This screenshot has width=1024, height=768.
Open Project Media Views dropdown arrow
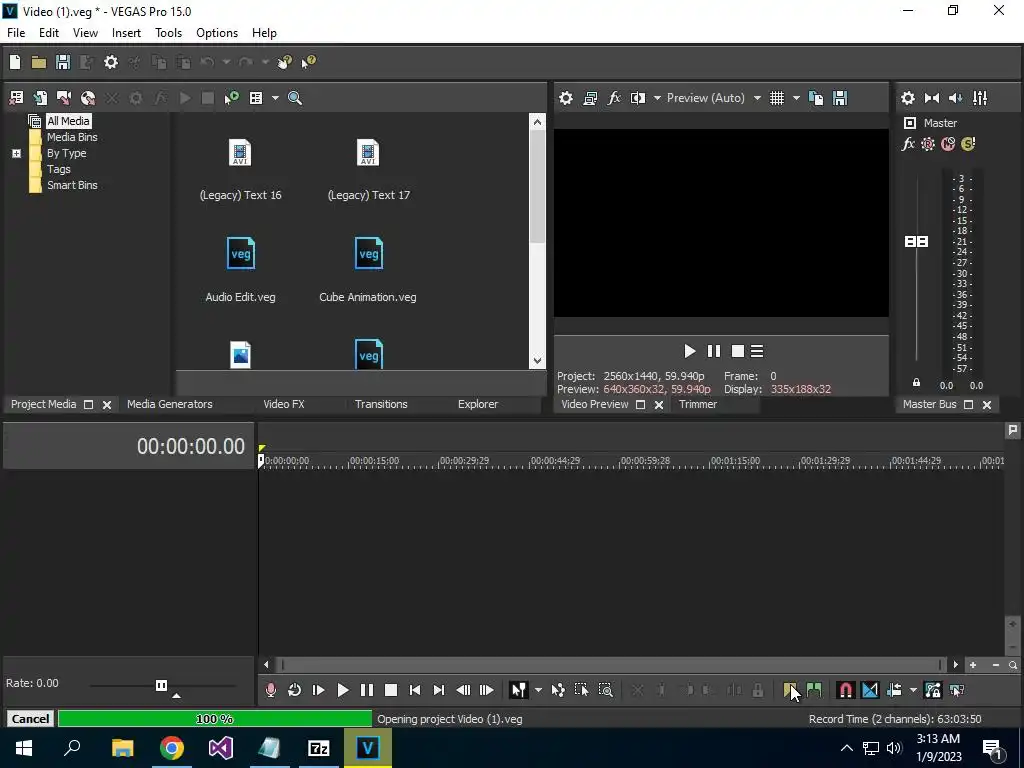click(x=275, y=98)
